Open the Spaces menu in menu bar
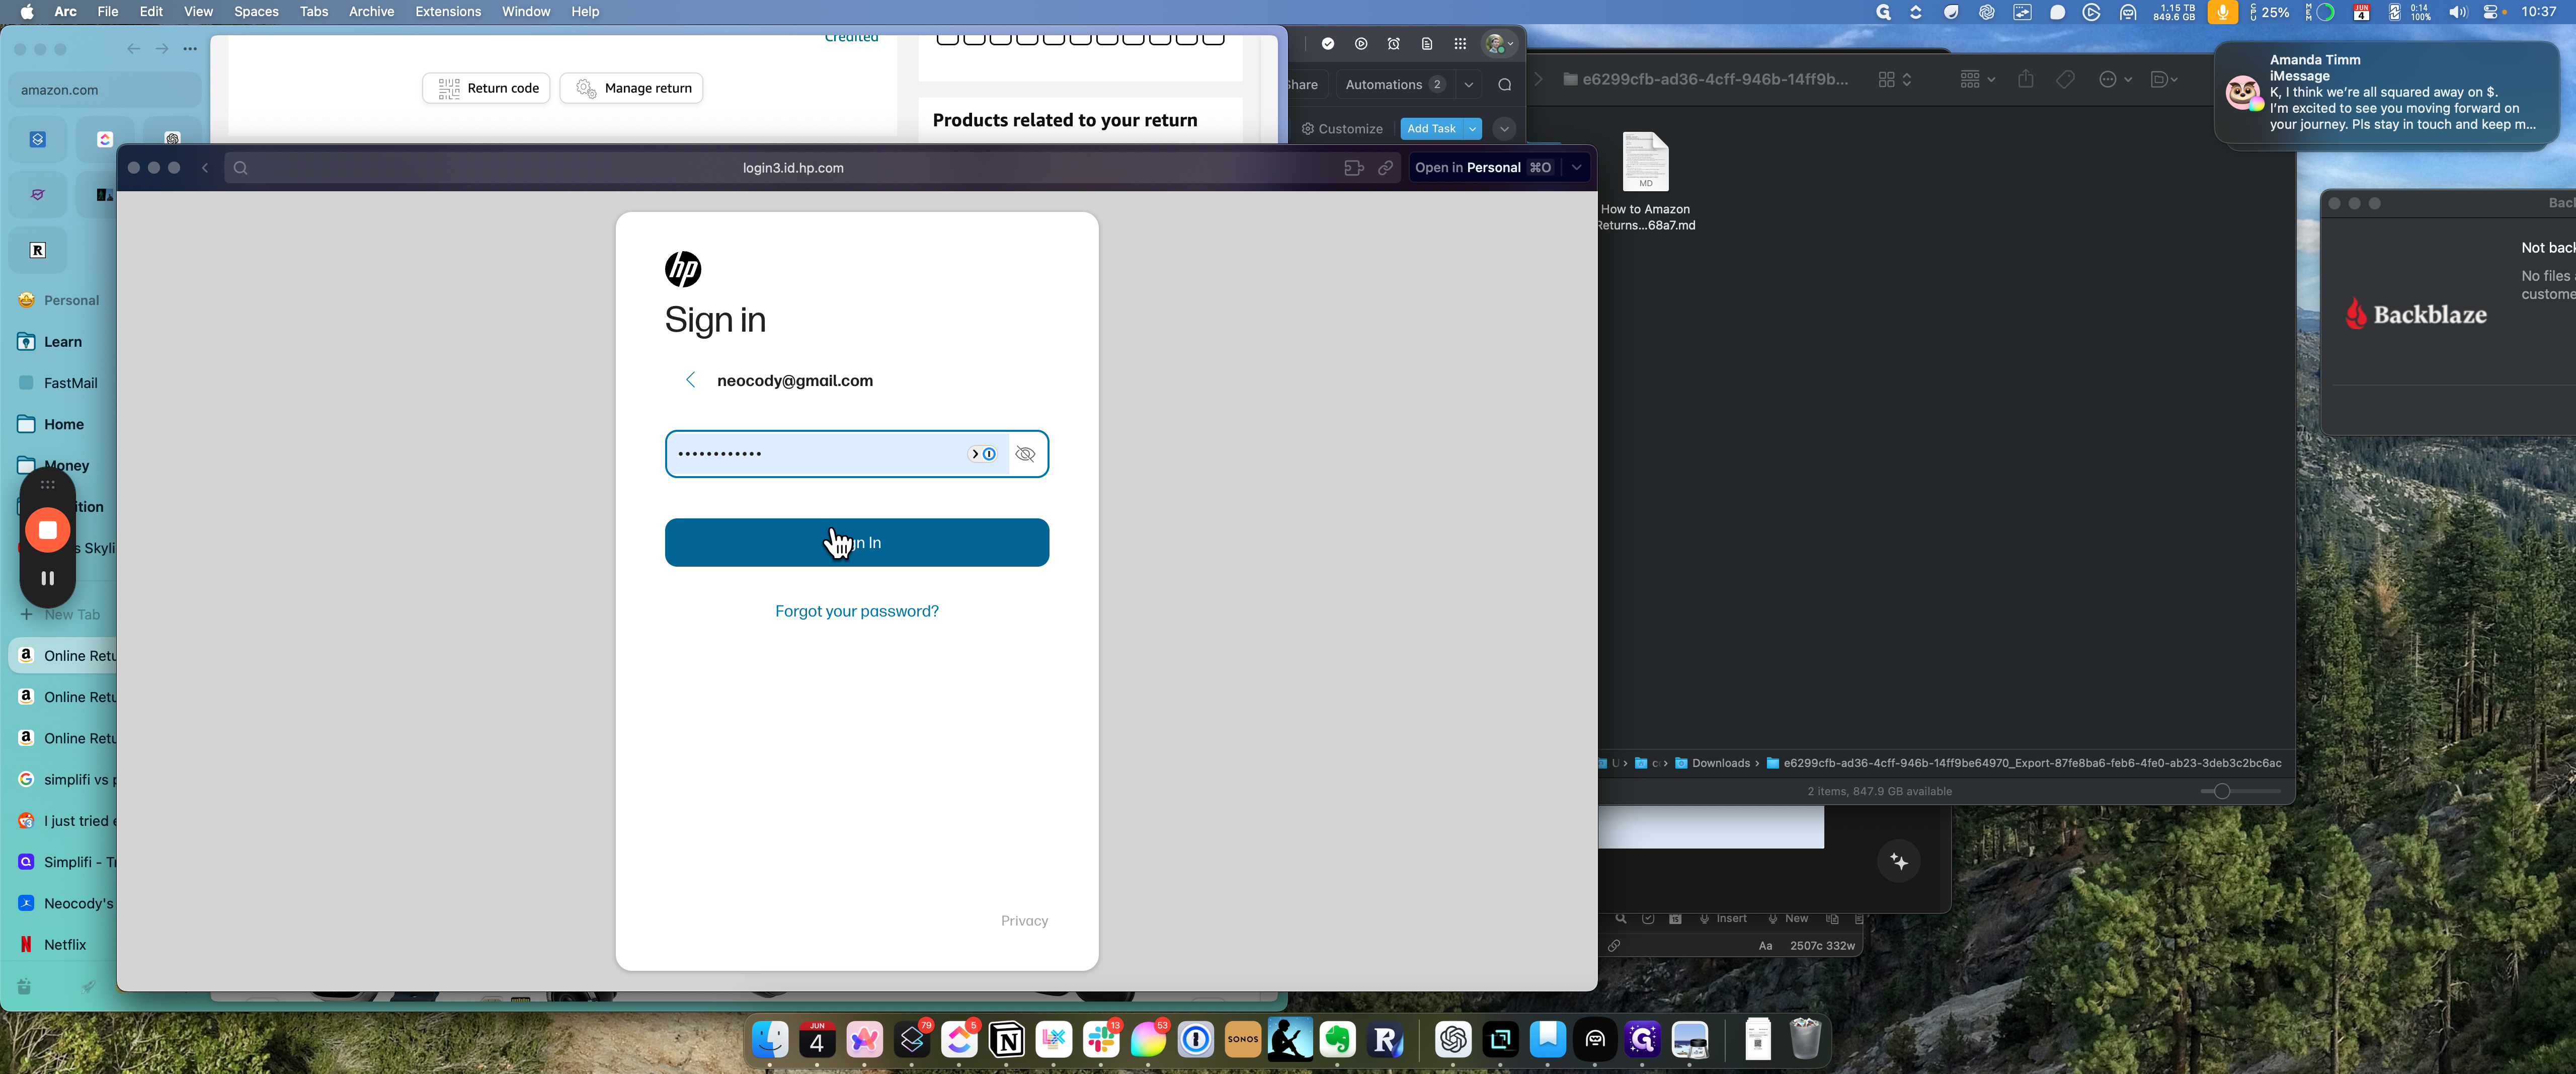This screenshot has width=2576, height=1074. 256,11
